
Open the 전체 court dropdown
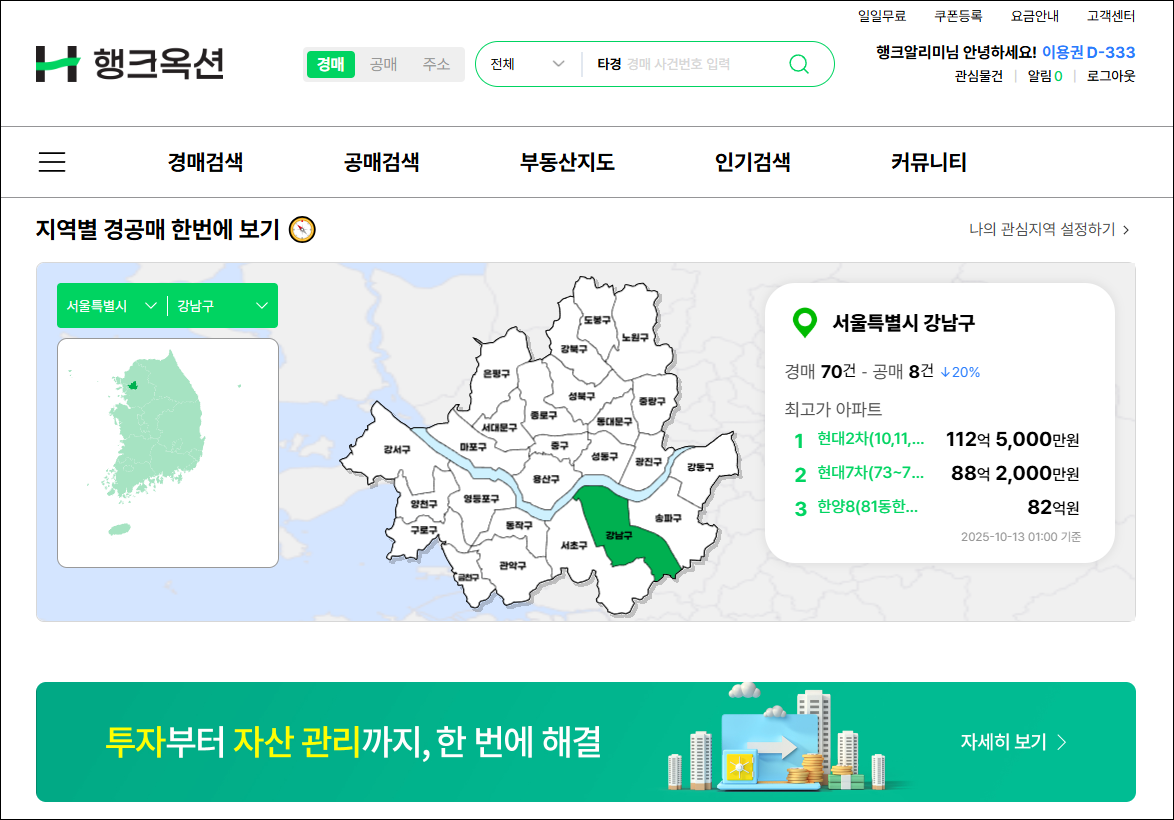click(x=527, y=64)
